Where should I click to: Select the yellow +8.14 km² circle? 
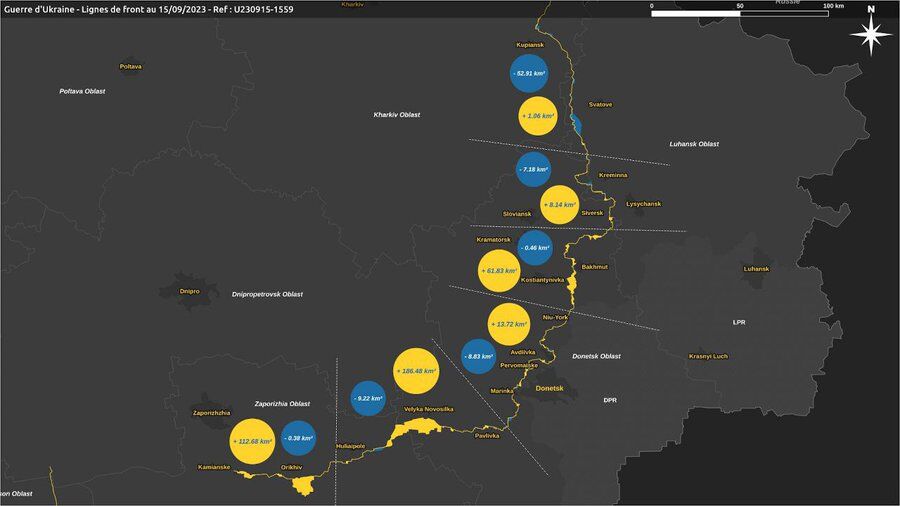coord(559,204)
